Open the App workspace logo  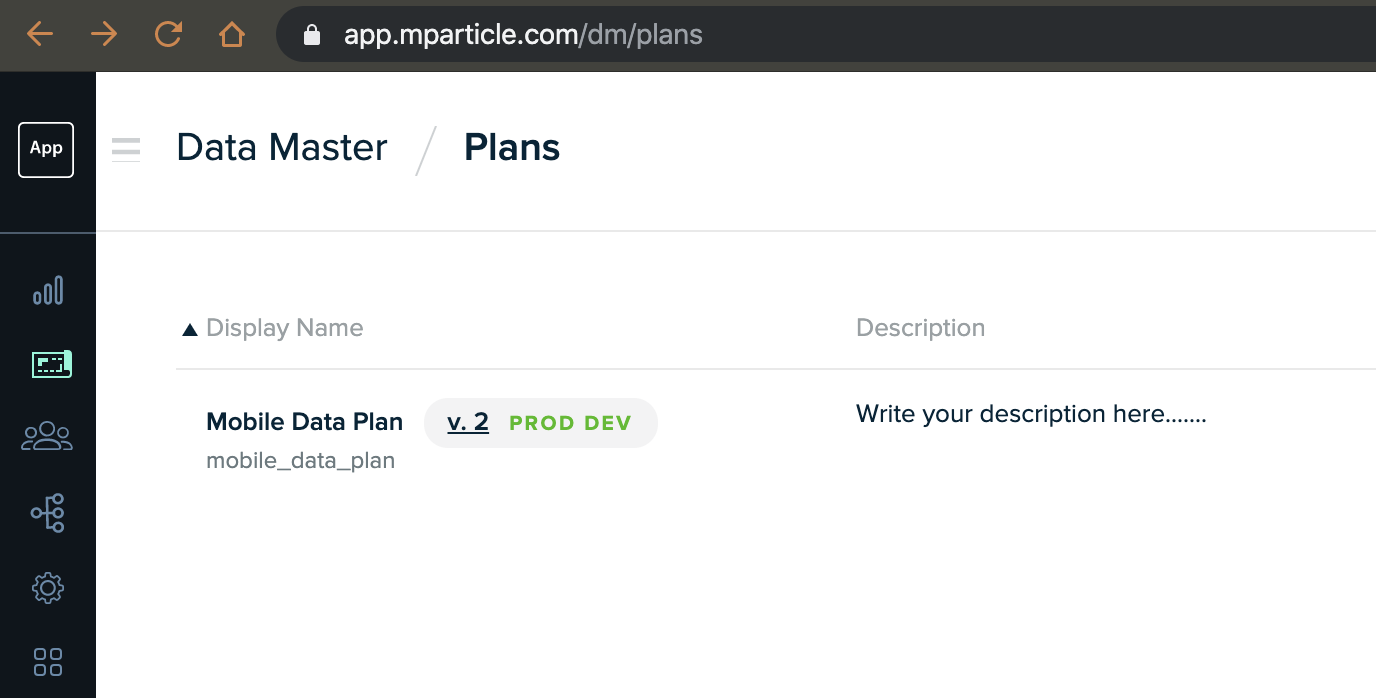coord(46,149)
